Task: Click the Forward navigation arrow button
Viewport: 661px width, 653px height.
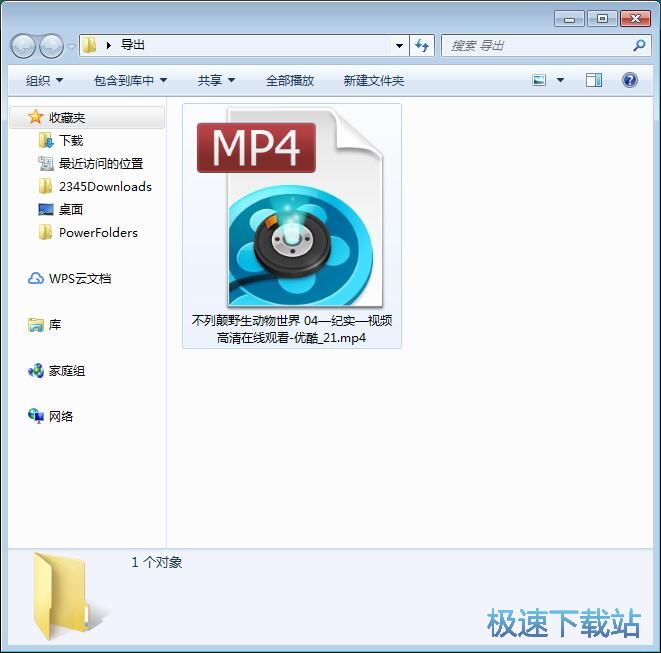Action: click(x=51, y=46)
